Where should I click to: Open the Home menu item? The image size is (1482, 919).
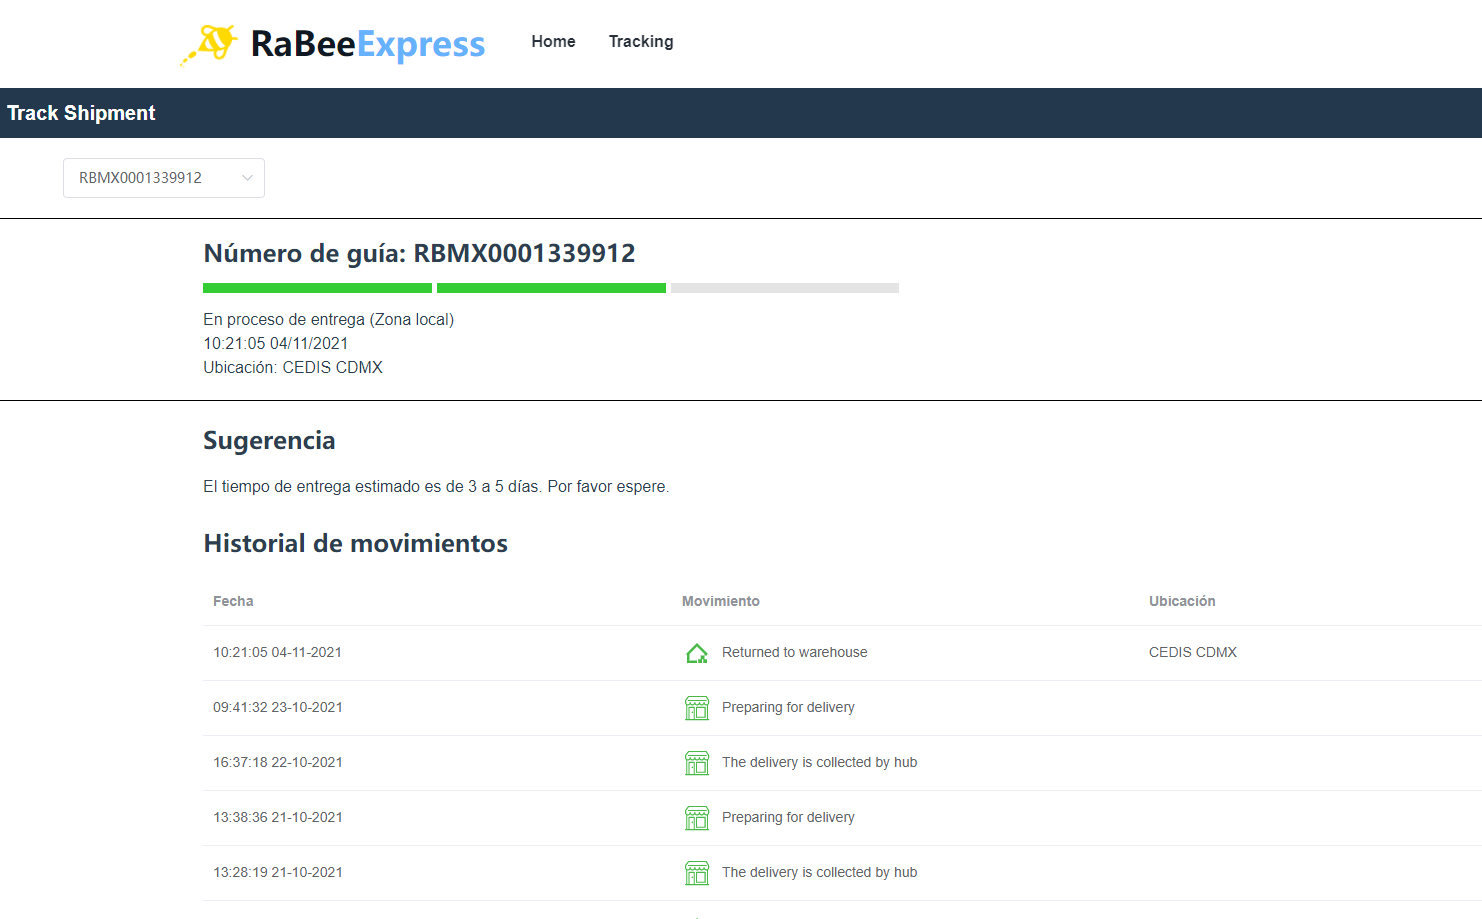(x=553, y=42)
